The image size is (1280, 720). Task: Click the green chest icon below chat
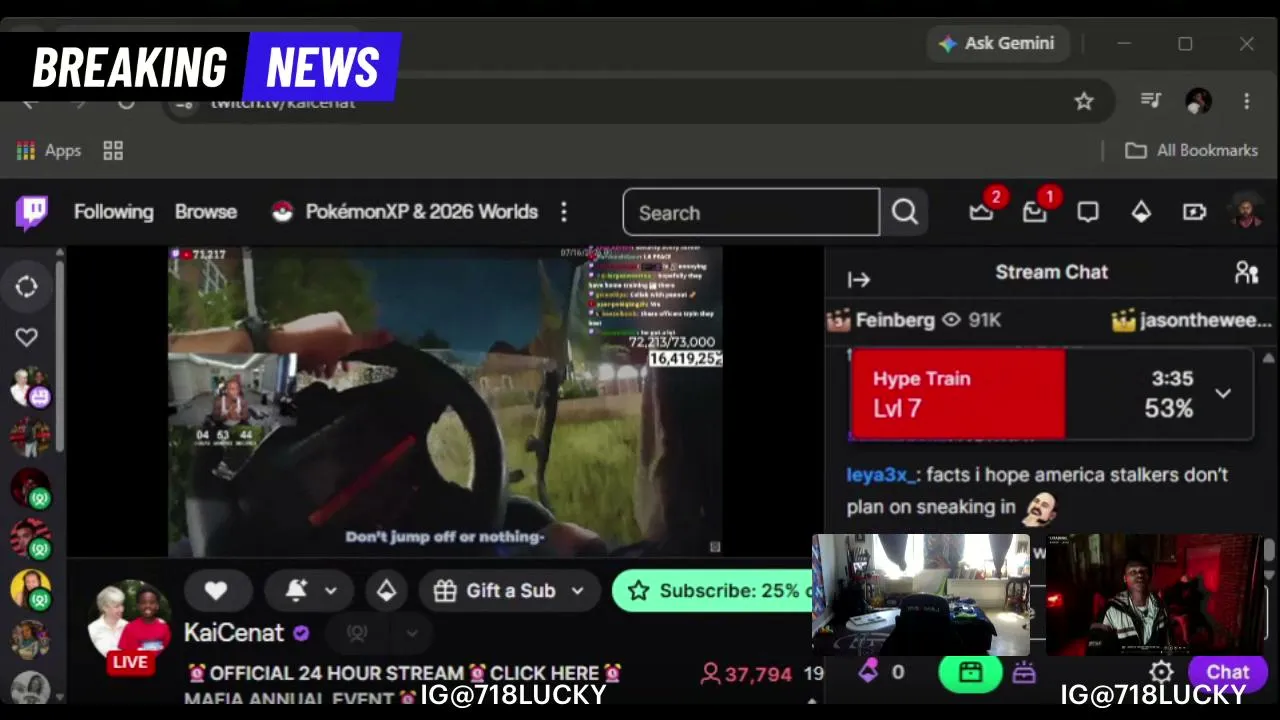click(970, 672)
